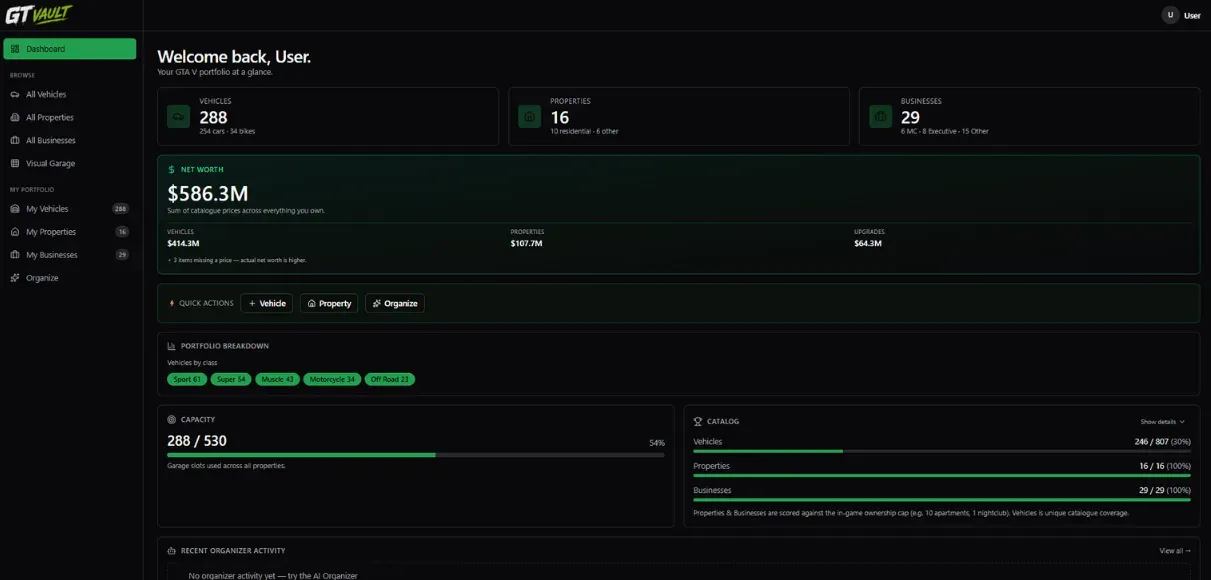The image size is (1211, 580).
Task: Click the Portfolio Breakdown chart icon
Action: pyautogui.click(x=171, y=346)
